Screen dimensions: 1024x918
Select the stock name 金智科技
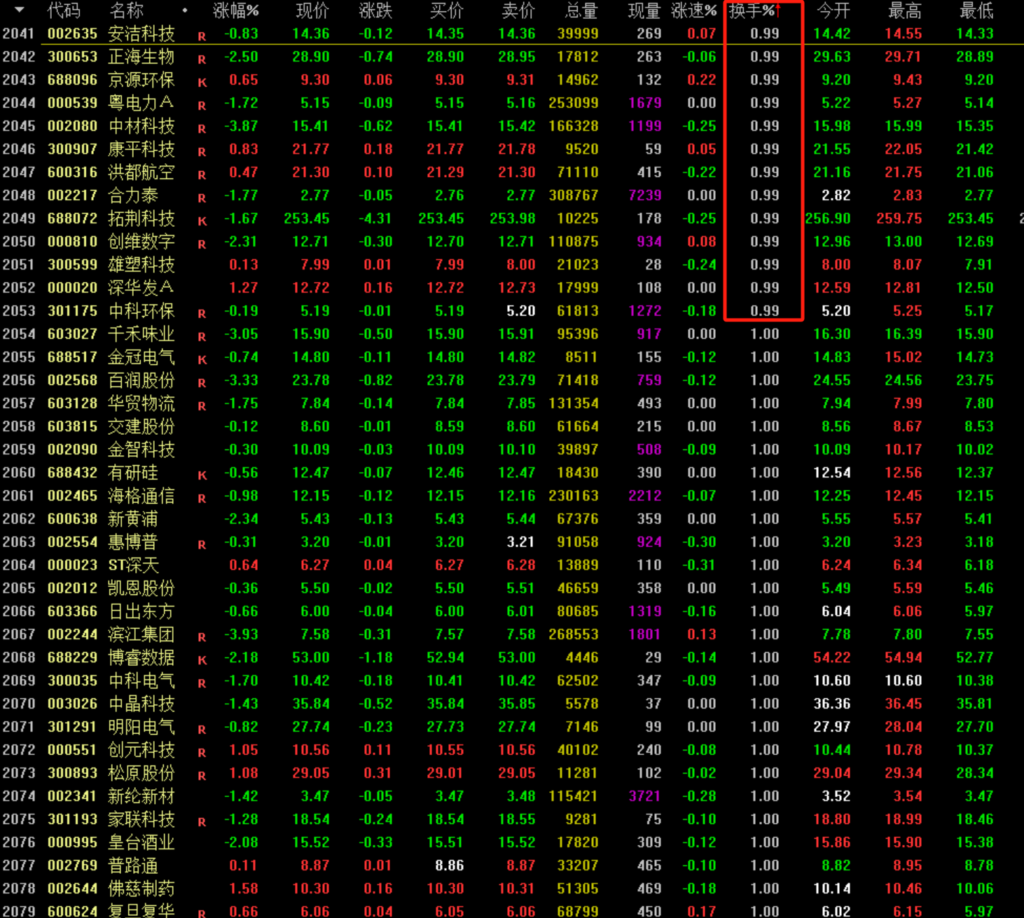point(141,449)
